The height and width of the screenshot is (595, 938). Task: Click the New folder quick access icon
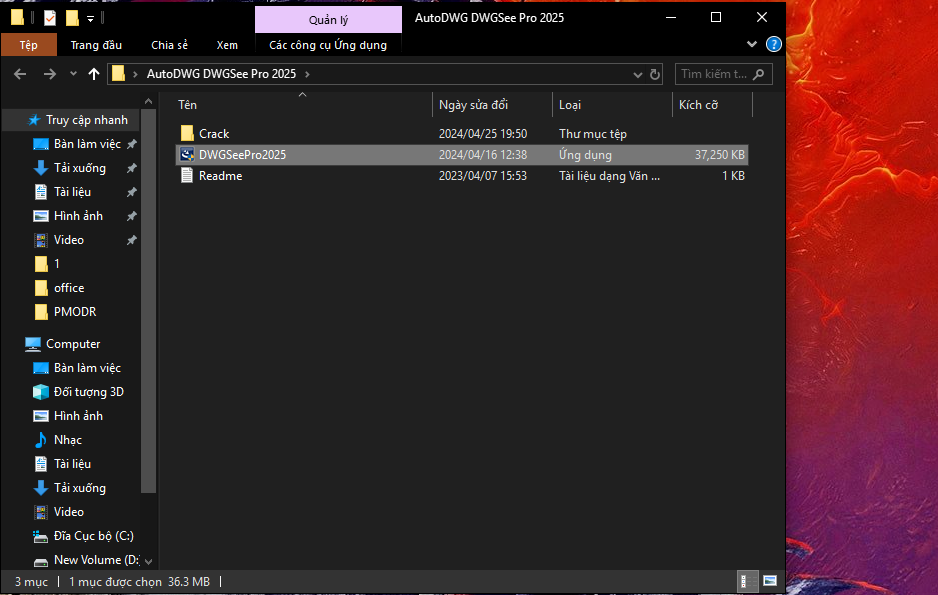[72, 19]
